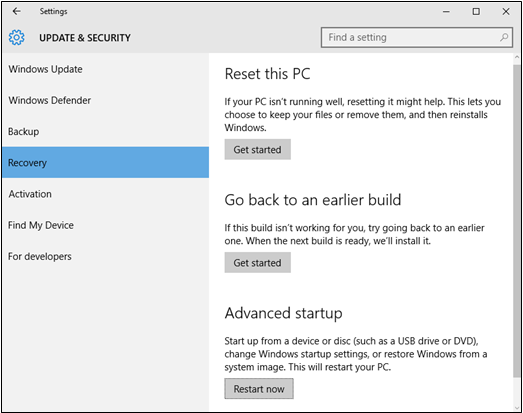Viewport: 523px width, 413px height.
Task: Click the Settings gear icon
Action: pos(16,37)
